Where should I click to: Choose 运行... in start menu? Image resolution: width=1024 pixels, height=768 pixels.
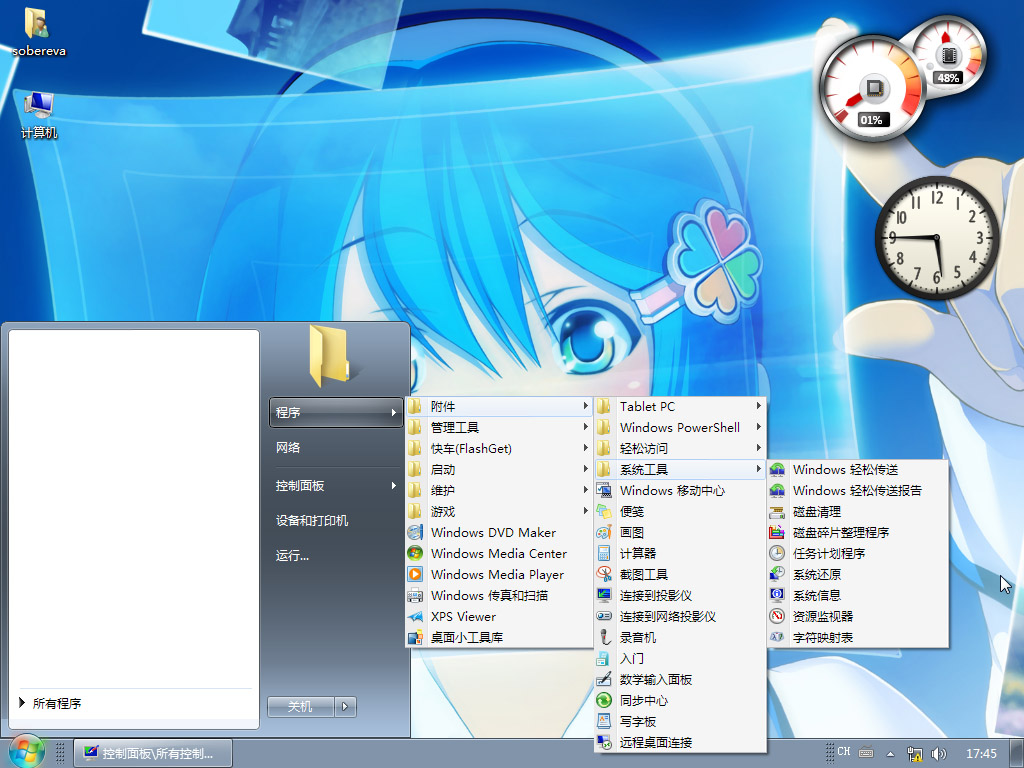coord(336,556)
